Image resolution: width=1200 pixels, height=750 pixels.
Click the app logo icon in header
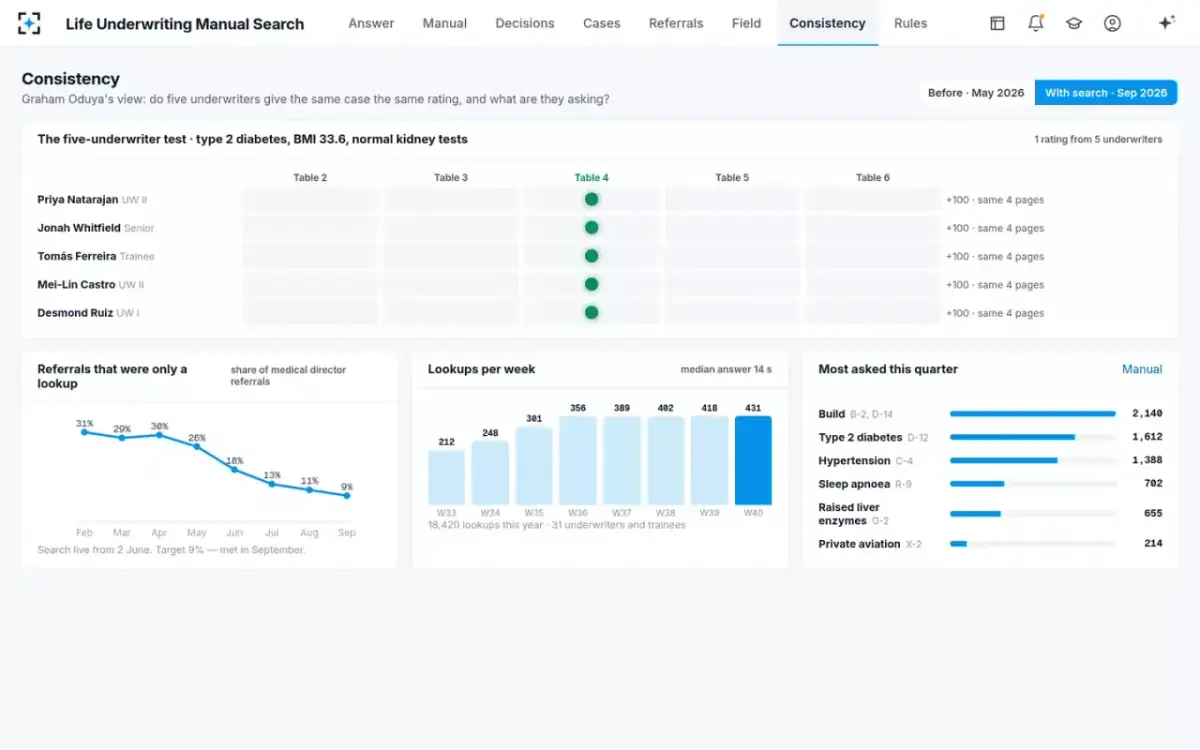pos(29,23)
